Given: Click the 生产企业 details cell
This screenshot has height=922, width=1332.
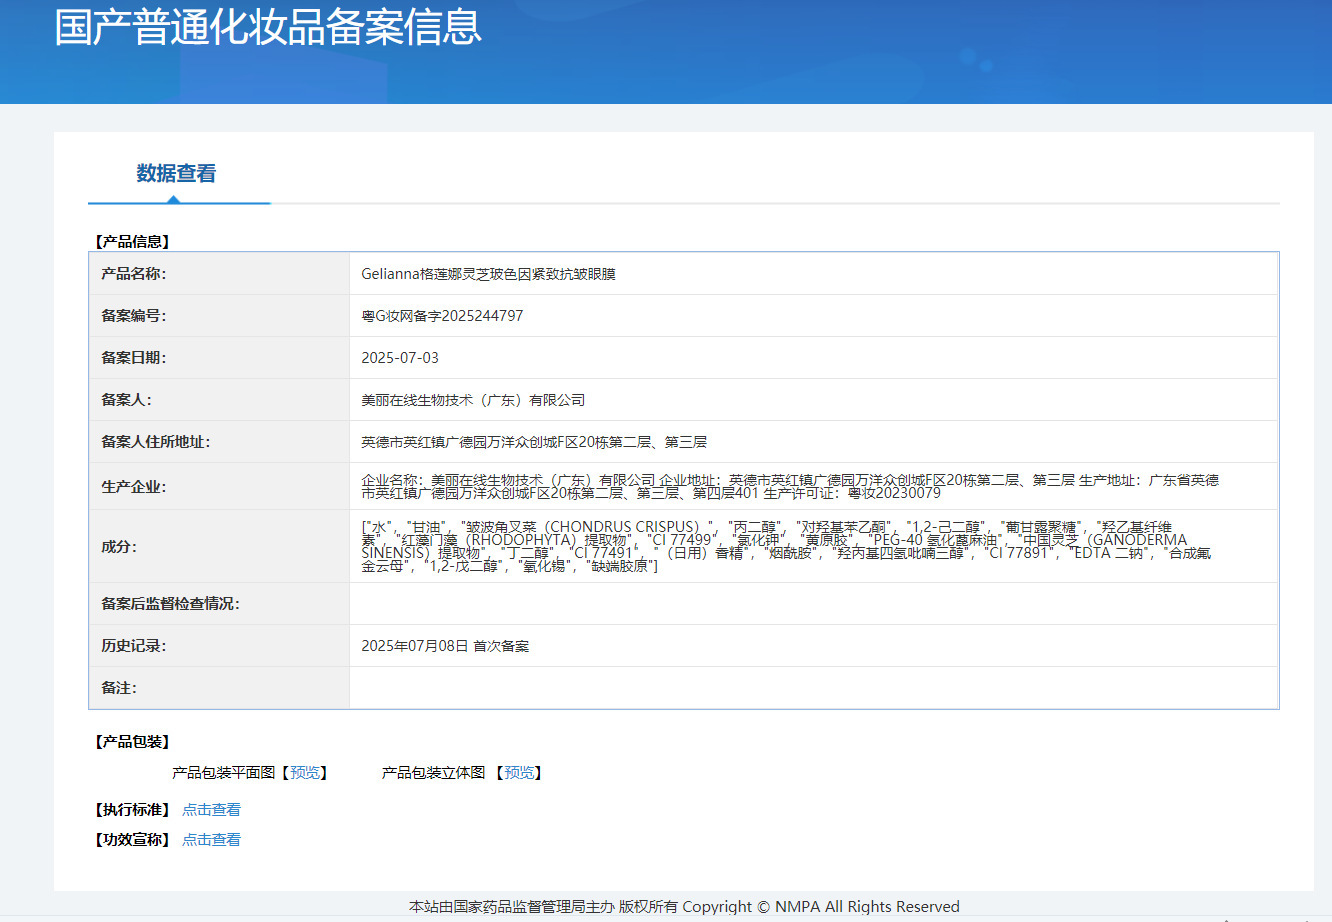Looking at the screenshot, I should tap(814, 486).
